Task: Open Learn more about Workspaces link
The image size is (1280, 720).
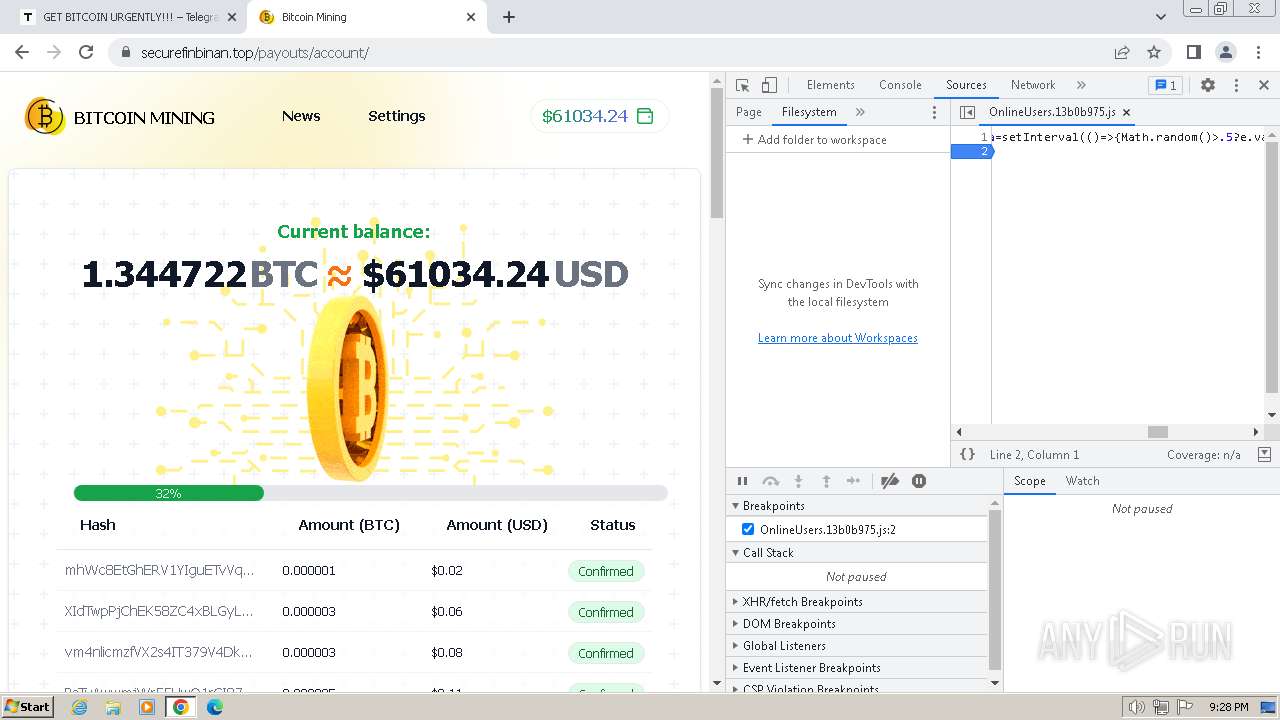Action: pyautogui.click(x=837, y=338)
